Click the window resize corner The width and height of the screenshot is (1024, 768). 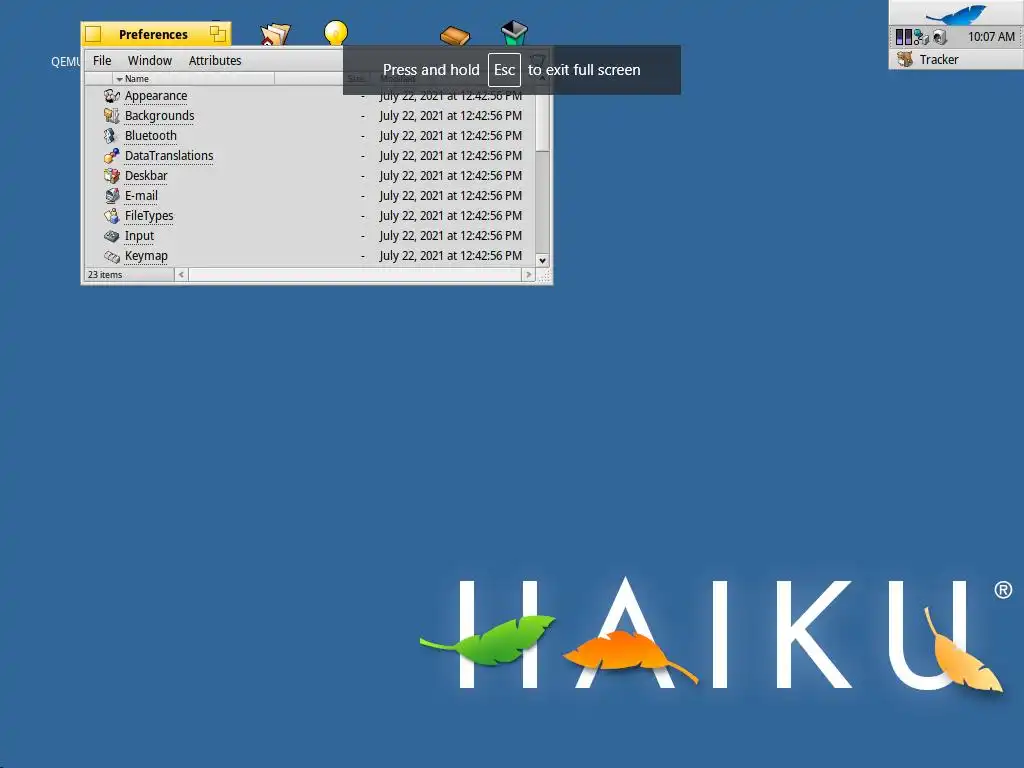coord(543,276)
